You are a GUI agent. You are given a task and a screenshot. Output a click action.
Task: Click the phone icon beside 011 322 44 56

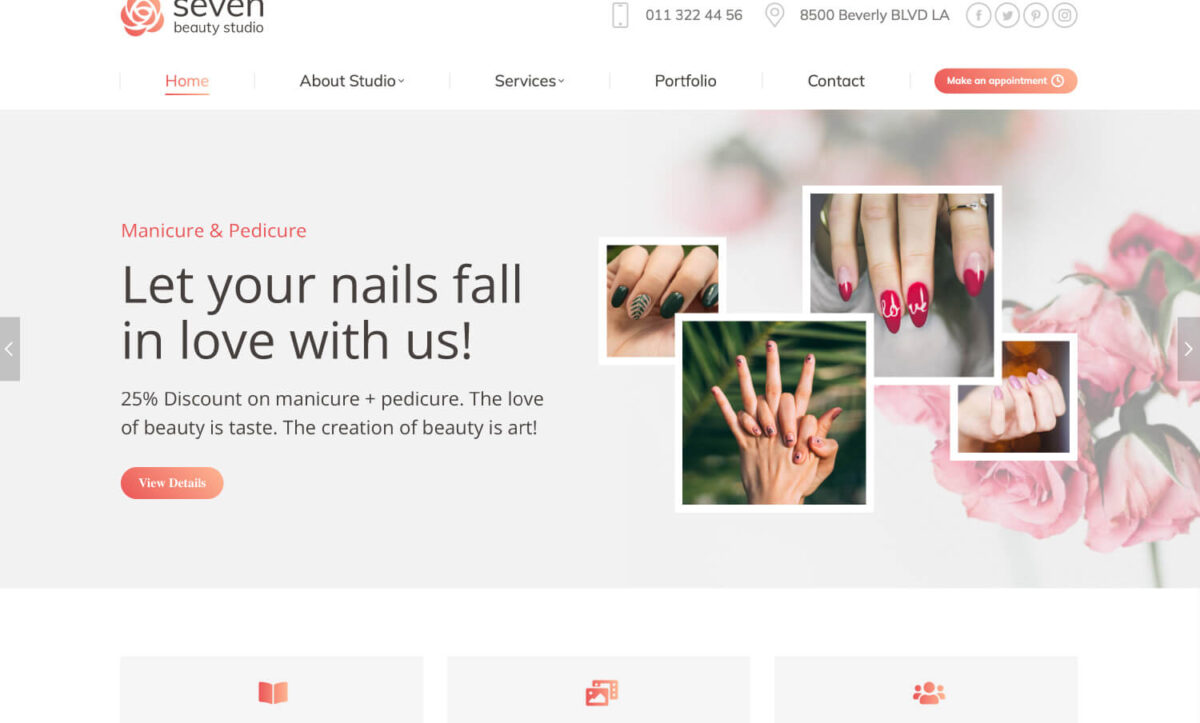pos(620,15)
